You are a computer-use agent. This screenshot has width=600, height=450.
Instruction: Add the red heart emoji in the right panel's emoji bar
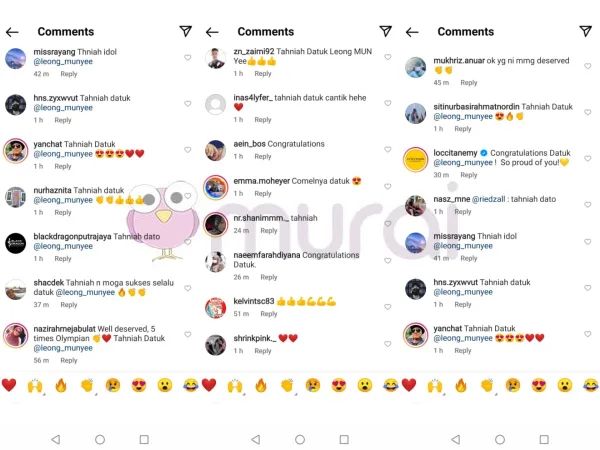pyautogui.click(x=409, y=385)
